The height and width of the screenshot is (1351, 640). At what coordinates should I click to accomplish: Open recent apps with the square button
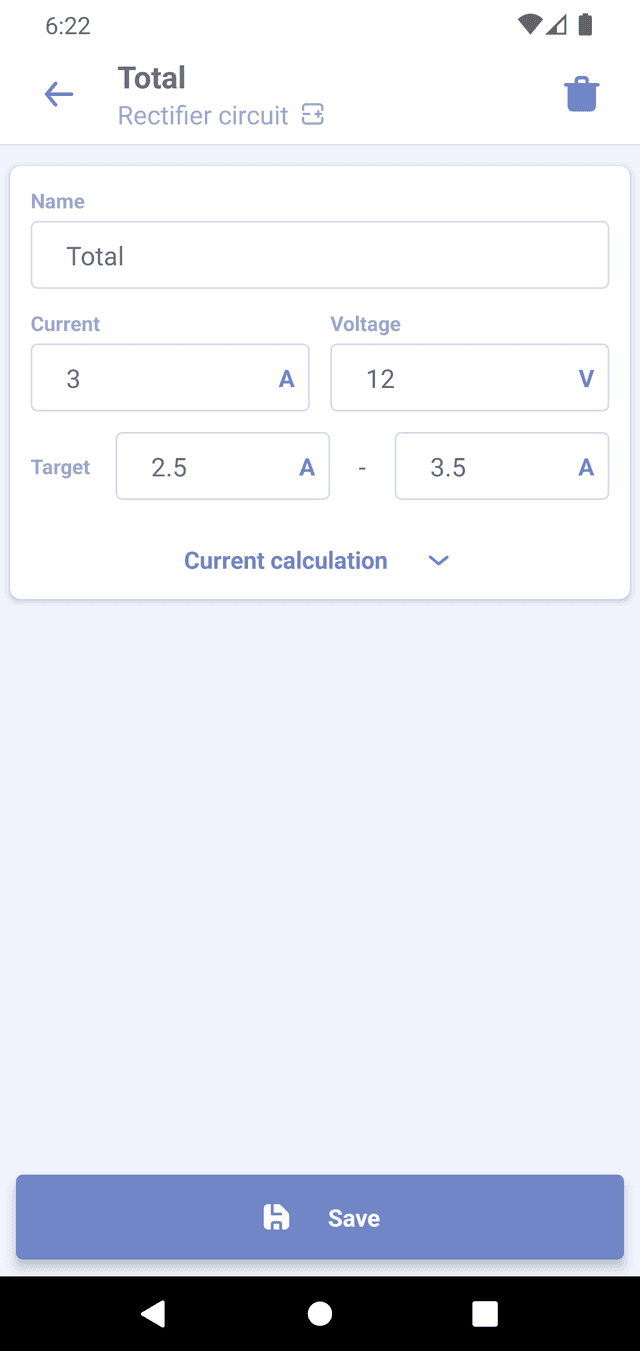pos(485,1313)
